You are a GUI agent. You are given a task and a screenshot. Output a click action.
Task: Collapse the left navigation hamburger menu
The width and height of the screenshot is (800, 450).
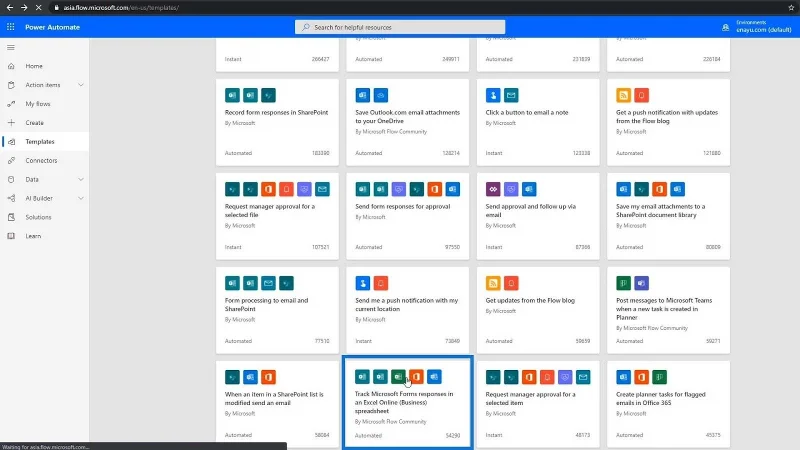tap(11, 47)
